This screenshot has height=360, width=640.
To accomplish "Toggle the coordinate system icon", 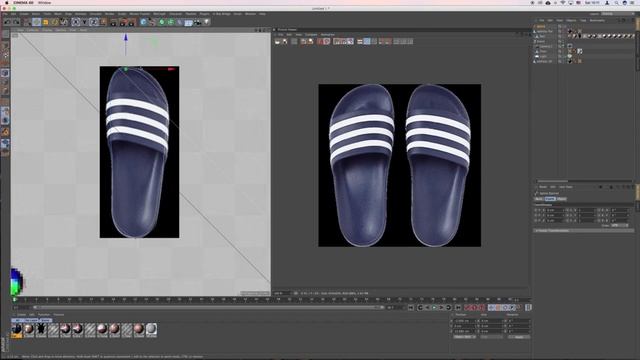I will point(103,22).
